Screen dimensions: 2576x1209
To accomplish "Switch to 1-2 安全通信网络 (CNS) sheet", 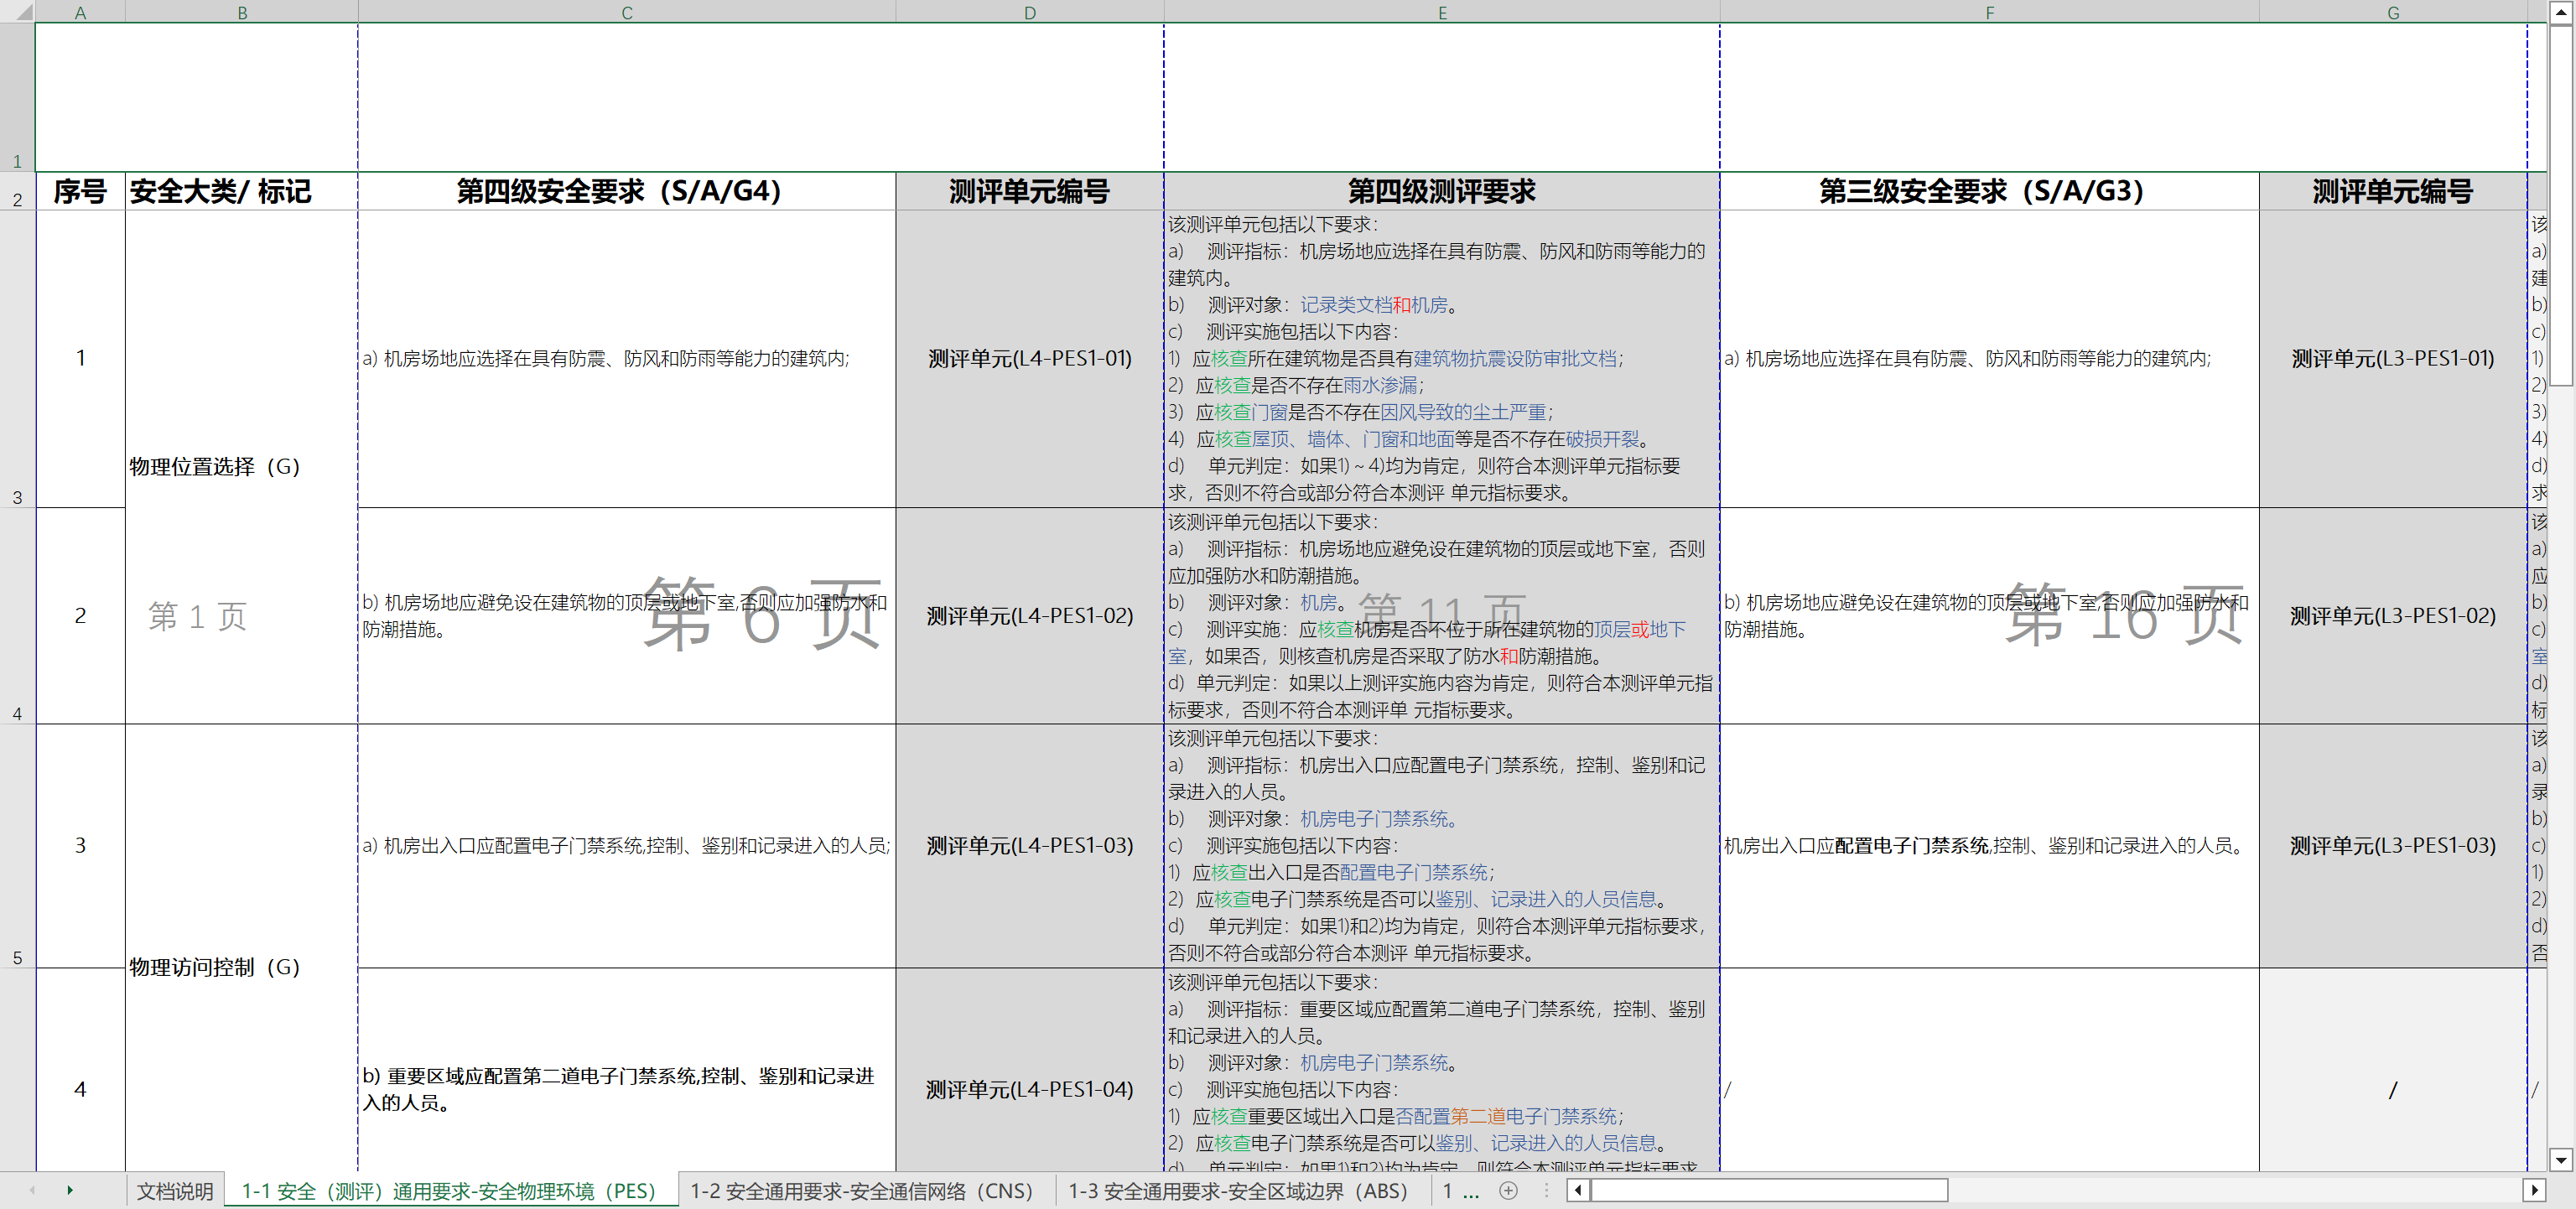I will [861, 1191].
